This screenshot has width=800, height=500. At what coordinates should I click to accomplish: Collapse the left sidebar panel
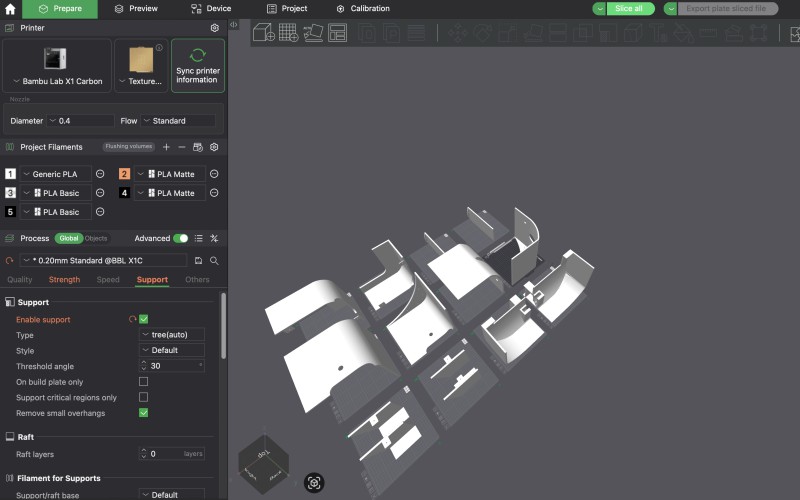click(234, 24)
